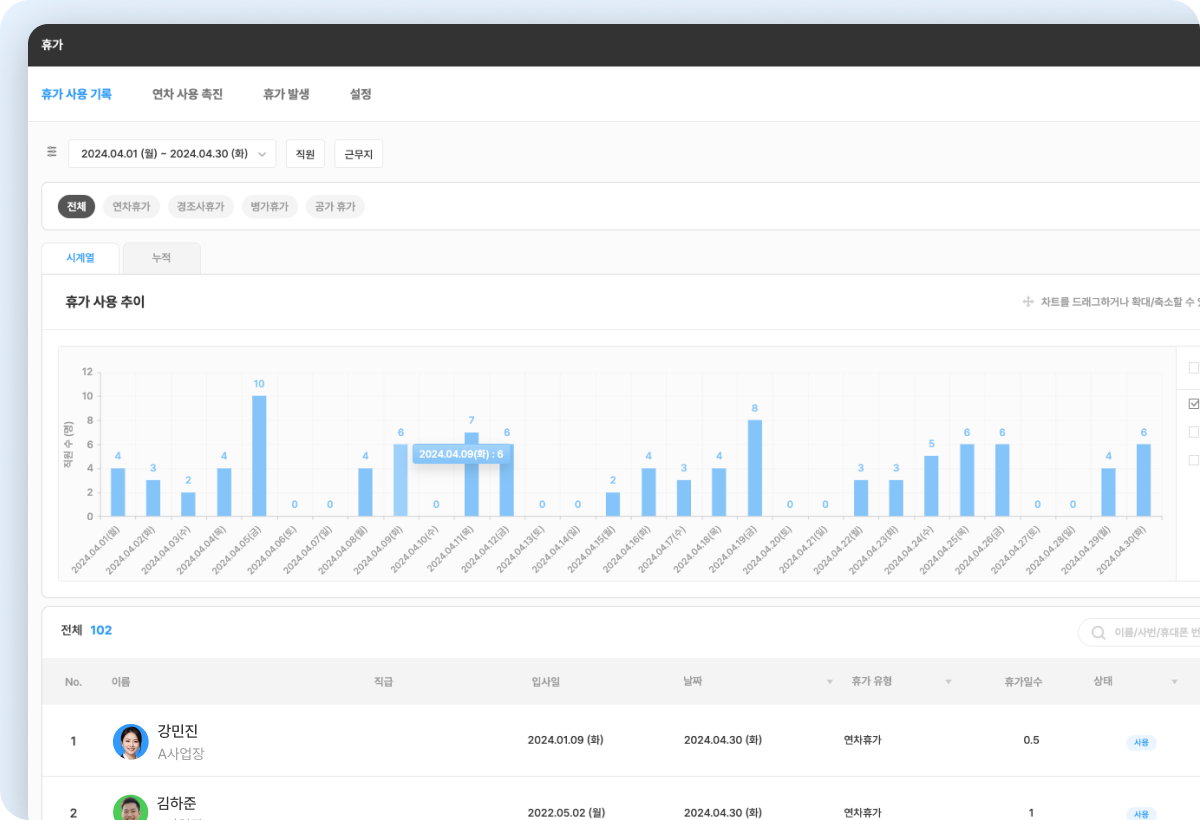The width and height of the screenshot is (1200, 820).
Task: Click the chart bar for 2024.04.25(목)
Action: coord(967,480)
